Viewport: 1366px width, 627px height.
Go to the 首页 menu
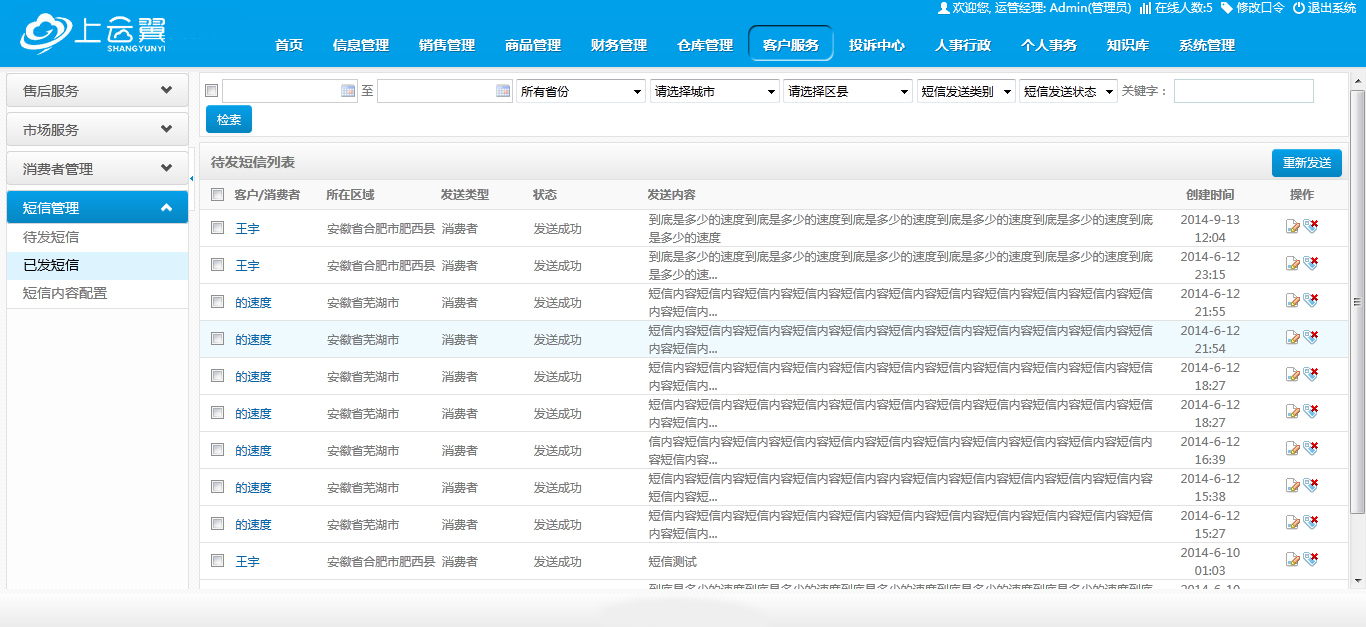(x=289, y=45)
